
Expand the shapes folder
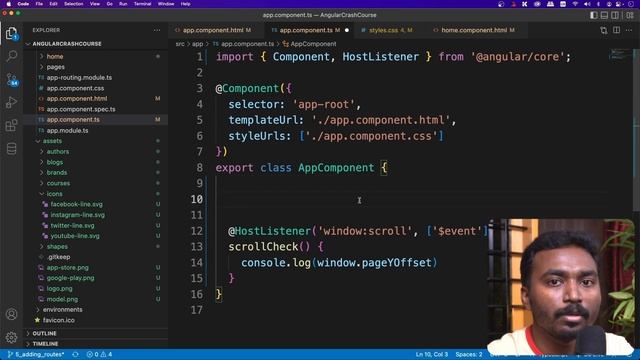point(57,247)
